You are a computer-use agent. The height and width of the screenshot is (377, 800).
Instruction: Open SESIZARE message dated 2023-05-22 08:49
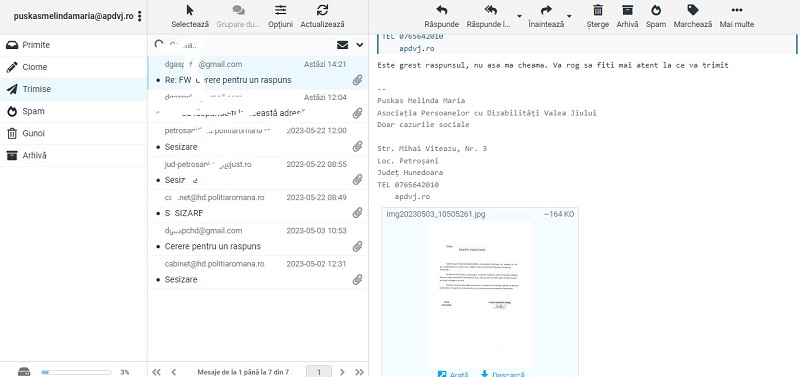pos(258,206)
